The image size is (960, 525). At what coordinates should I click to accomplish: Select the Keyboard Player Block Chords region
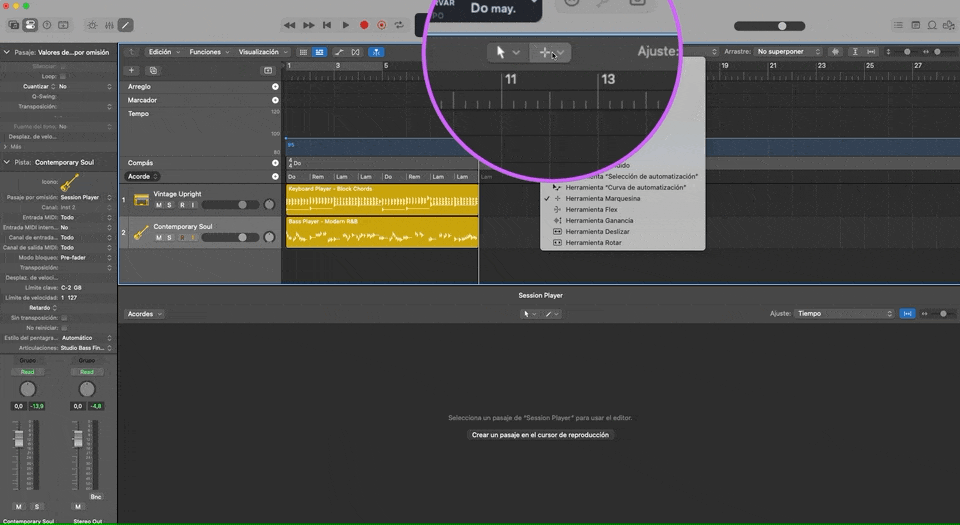(x=382, y=199)
